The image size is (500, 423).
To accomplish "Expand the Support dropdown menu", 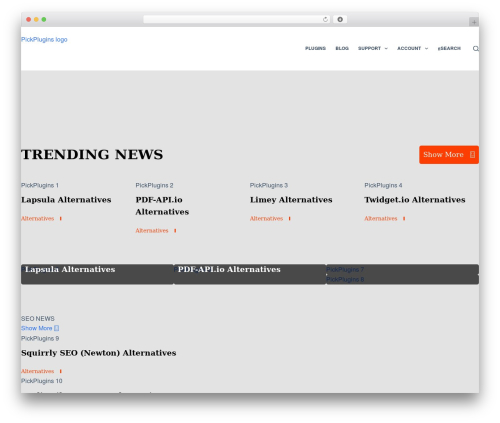I will (x=373, y=49).
